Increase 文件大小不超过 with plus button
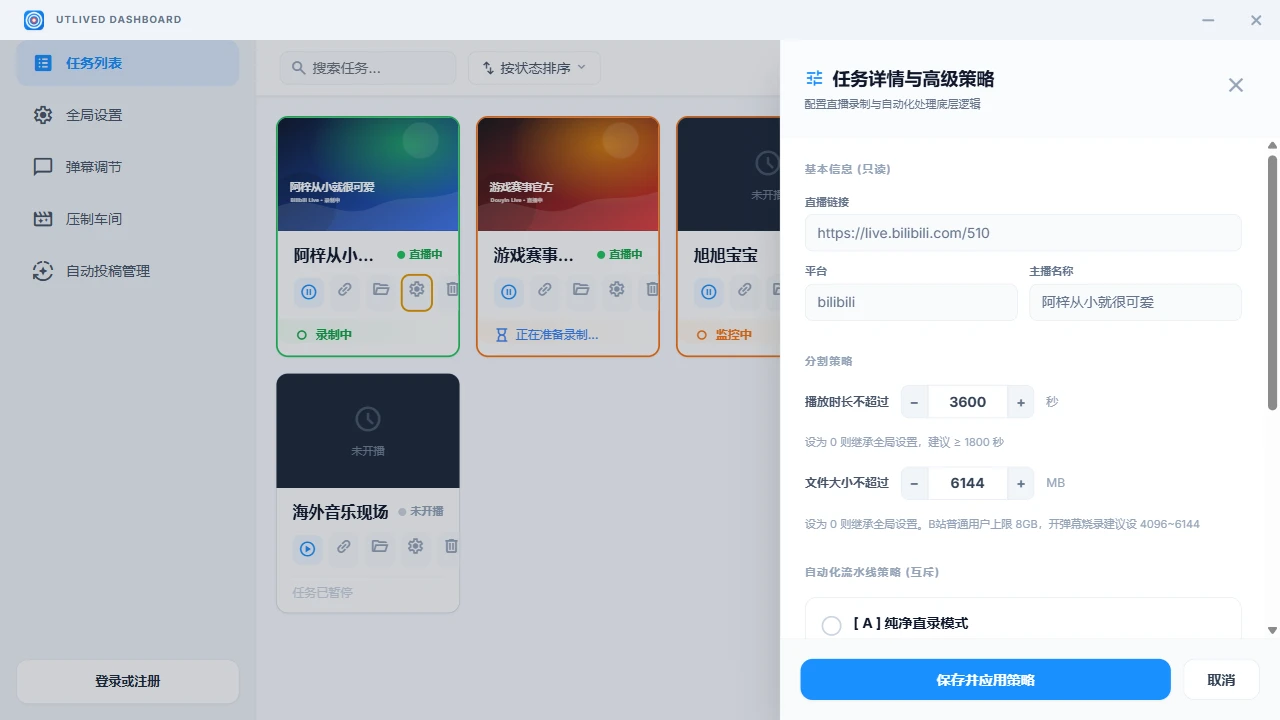This screenshot has height=720, width=1280. tap(1021, 483)
